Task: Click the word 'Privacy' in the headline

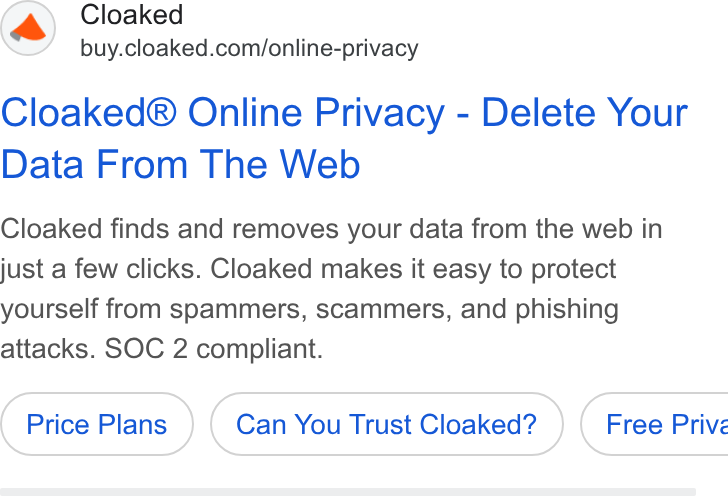Action: click(380, 115)
